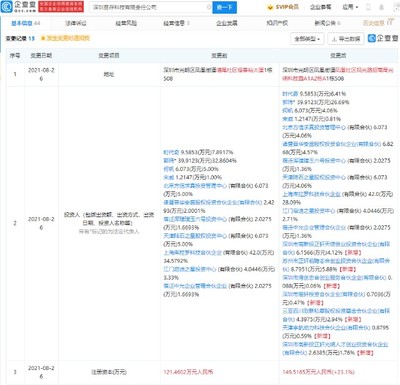Click the 149.5165万元人民币(+23.1%) value
Image resolution: width=400 pixels, height=385 pixels.
318,372
